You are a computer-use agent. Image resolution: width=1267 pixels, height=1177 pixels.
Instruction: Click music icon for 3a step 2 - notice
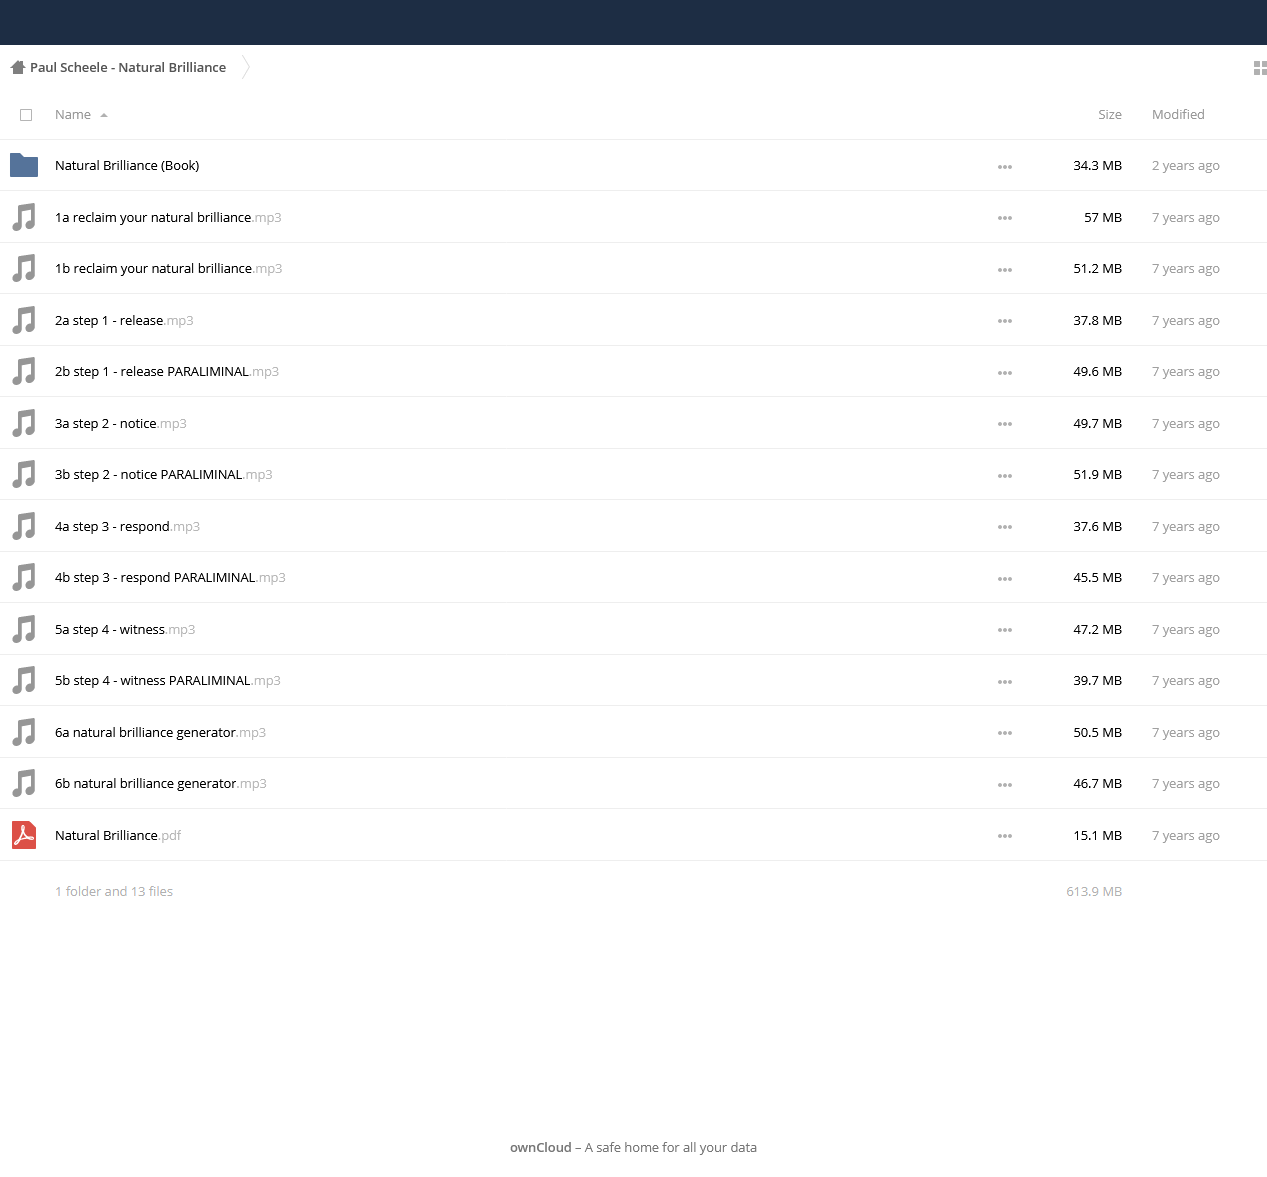click(x=24, y=423)
